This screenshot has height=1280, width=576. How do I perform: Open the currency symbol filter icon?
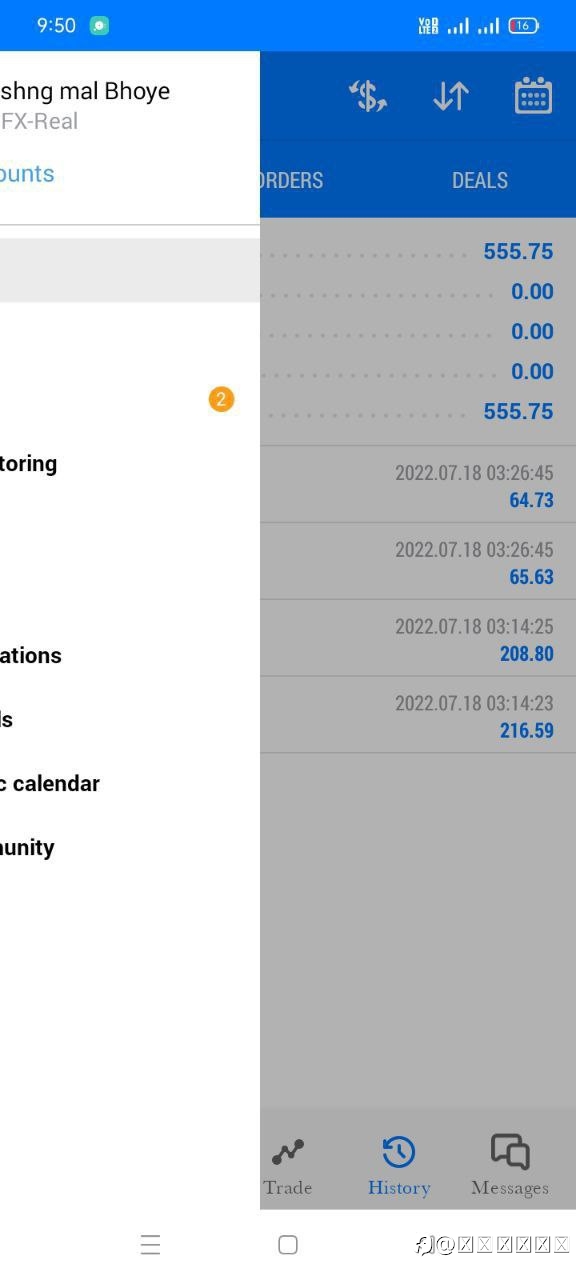368,96
